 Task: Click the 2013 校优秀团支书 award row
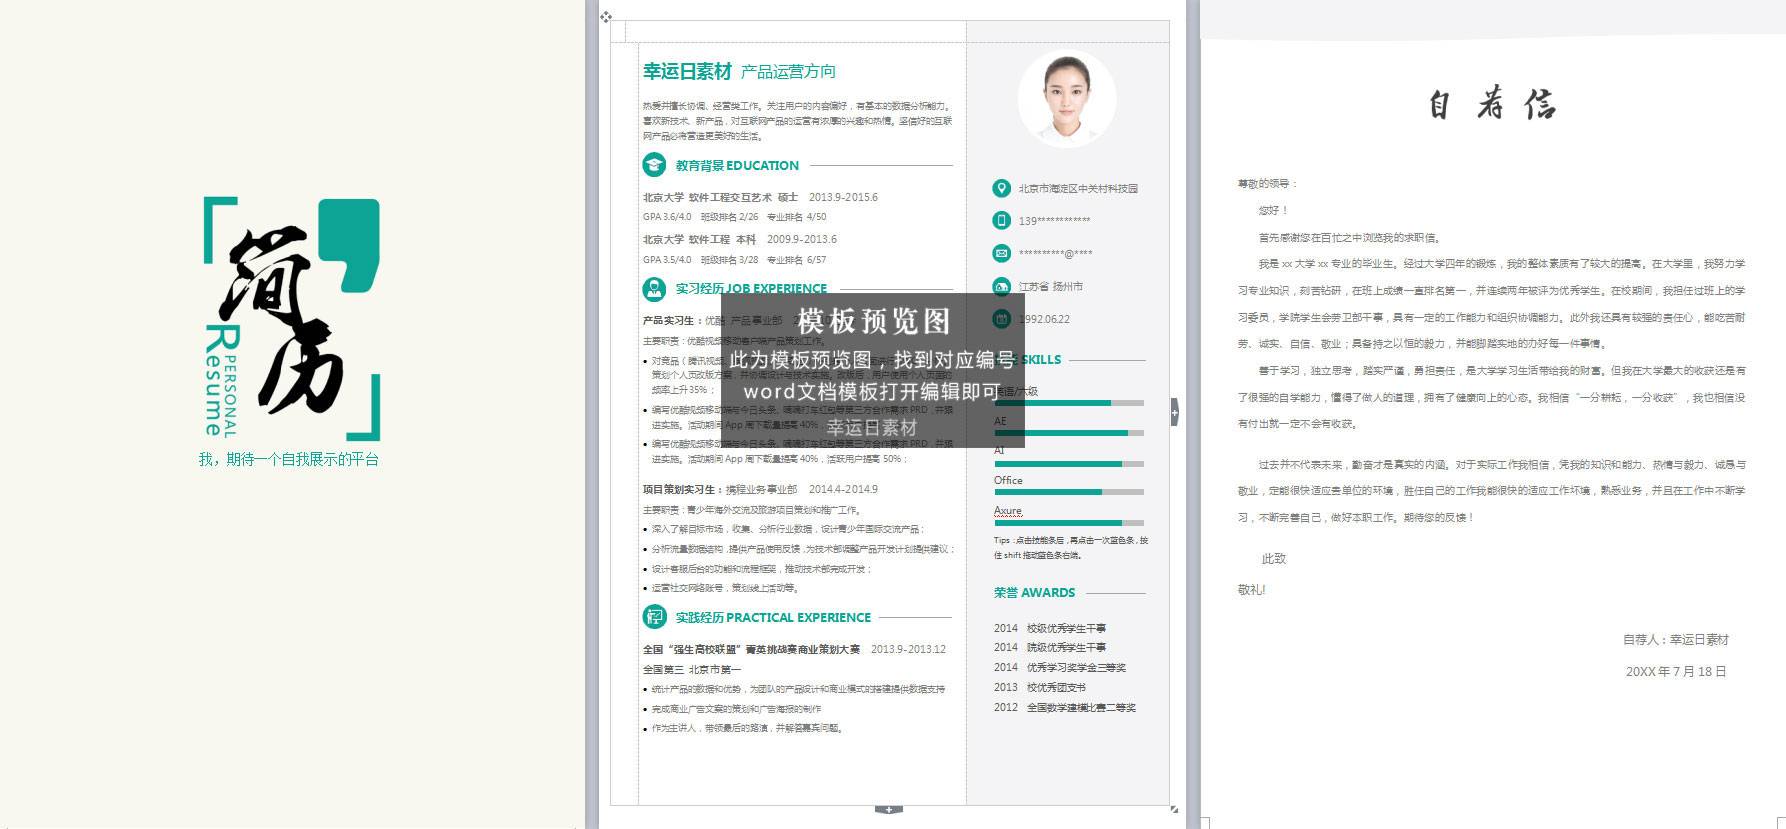pyautogui.click(x=1040, y=687)
